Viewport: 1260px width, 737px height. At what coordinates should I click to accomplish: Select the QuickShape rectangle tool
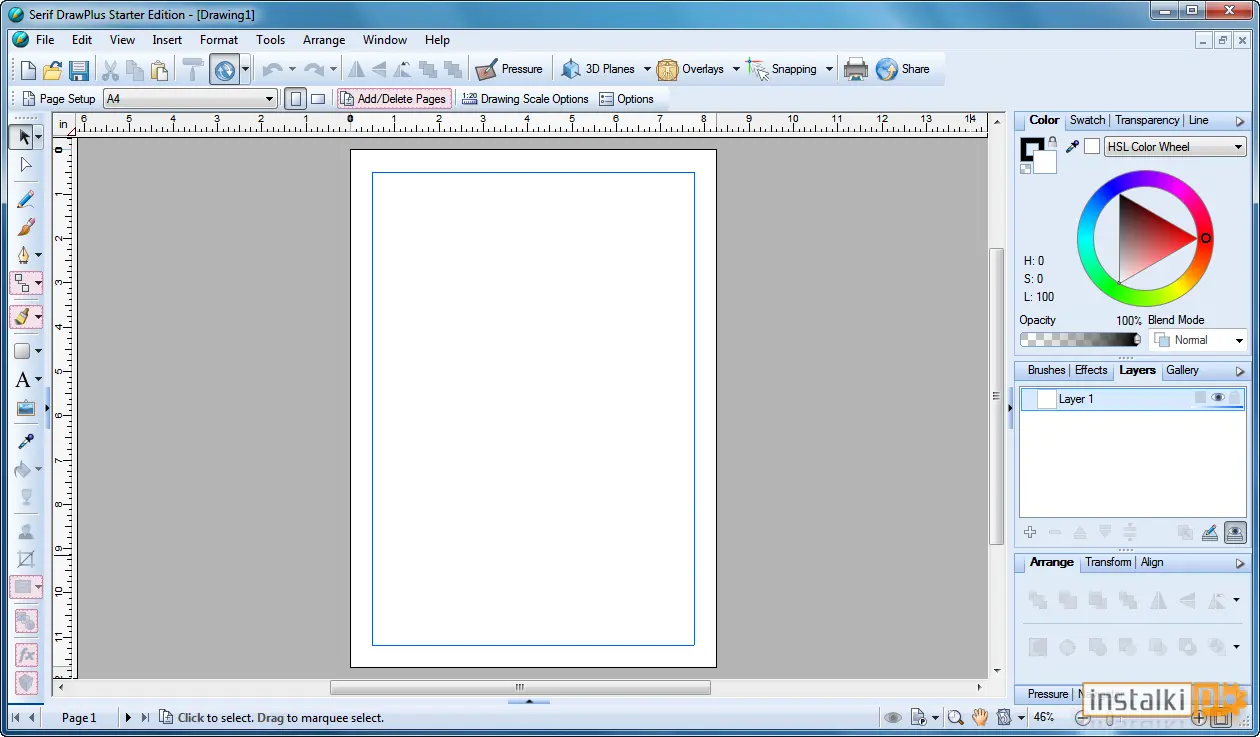point(22,351)
